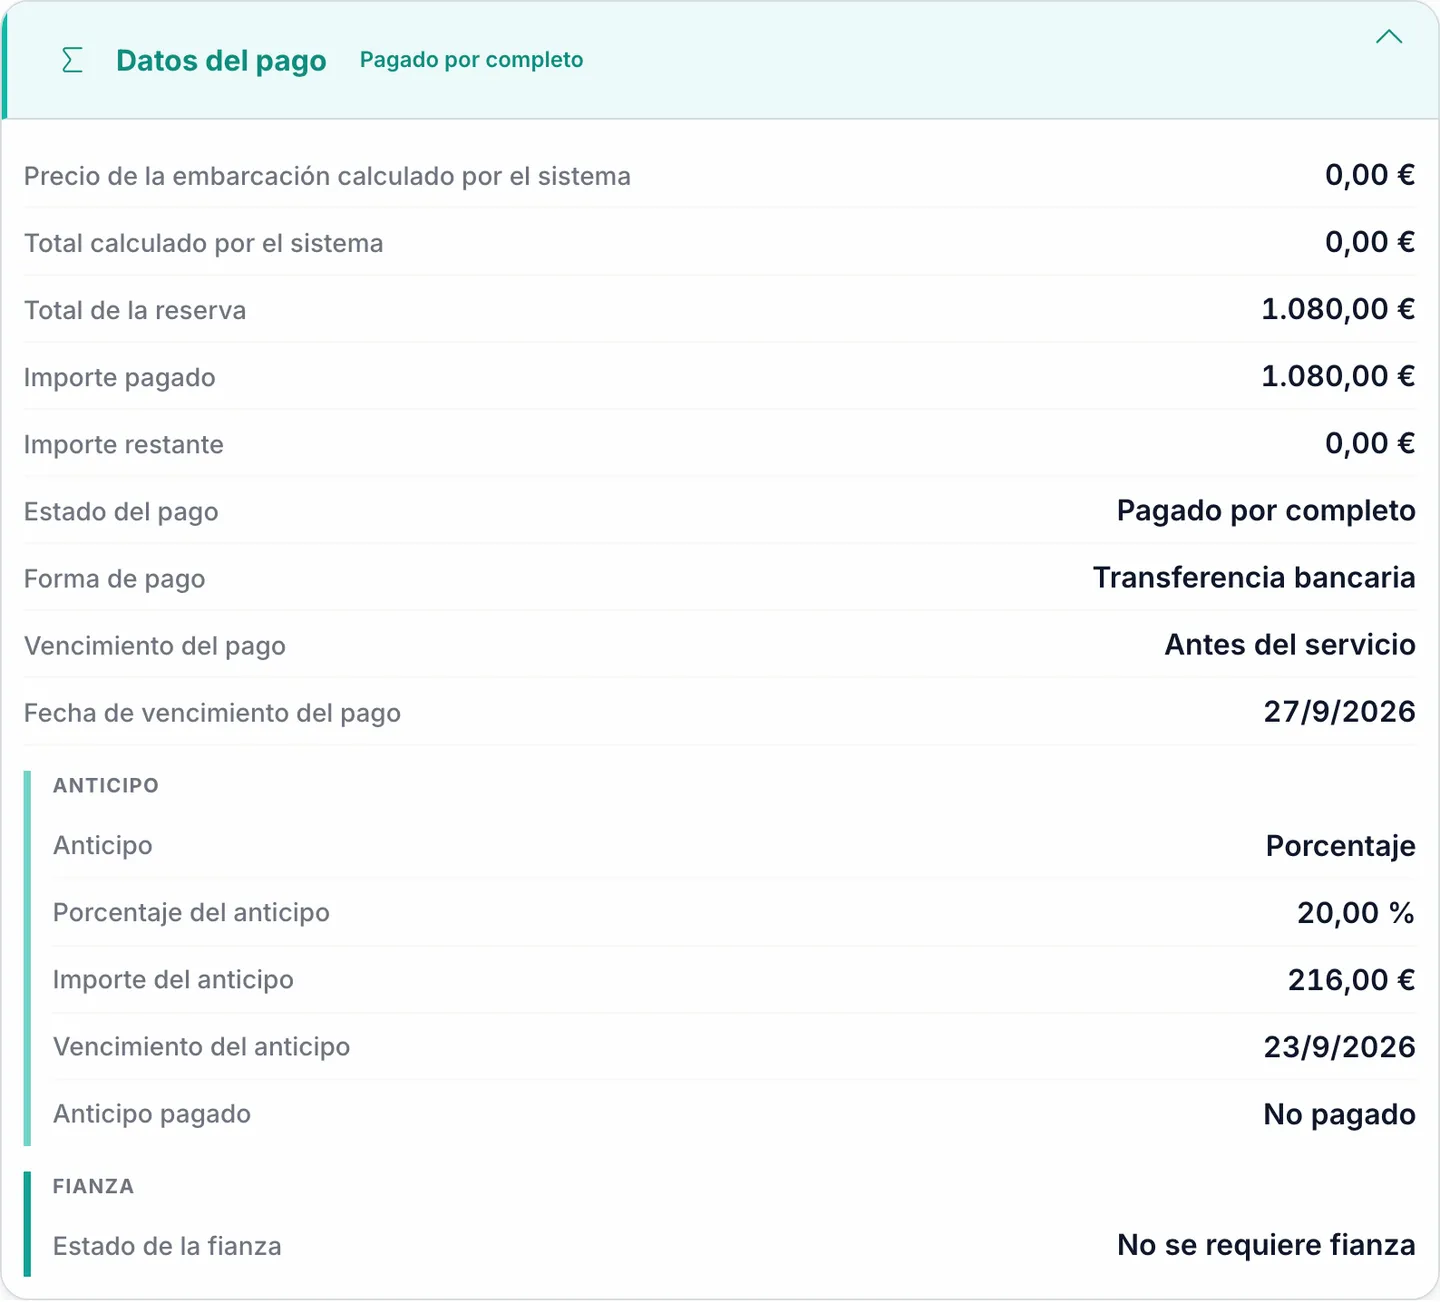
Task: Select the 'Forma de pago' label
Action: (115, 578)
